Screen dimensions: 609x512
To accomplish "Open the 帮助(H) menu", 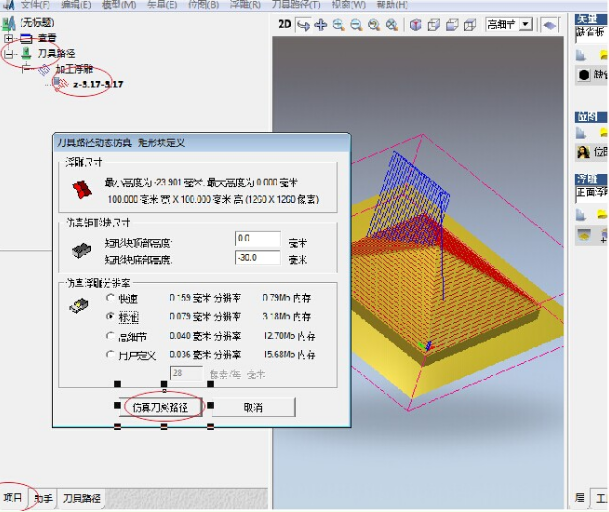I will 392,5.
